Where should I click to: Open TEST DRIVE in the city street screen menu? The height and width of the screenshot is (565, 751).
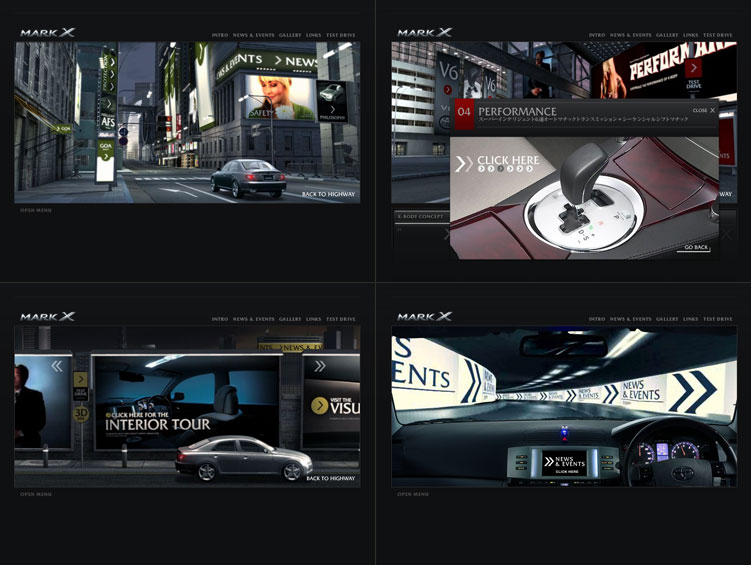click(x=341, y=35)
